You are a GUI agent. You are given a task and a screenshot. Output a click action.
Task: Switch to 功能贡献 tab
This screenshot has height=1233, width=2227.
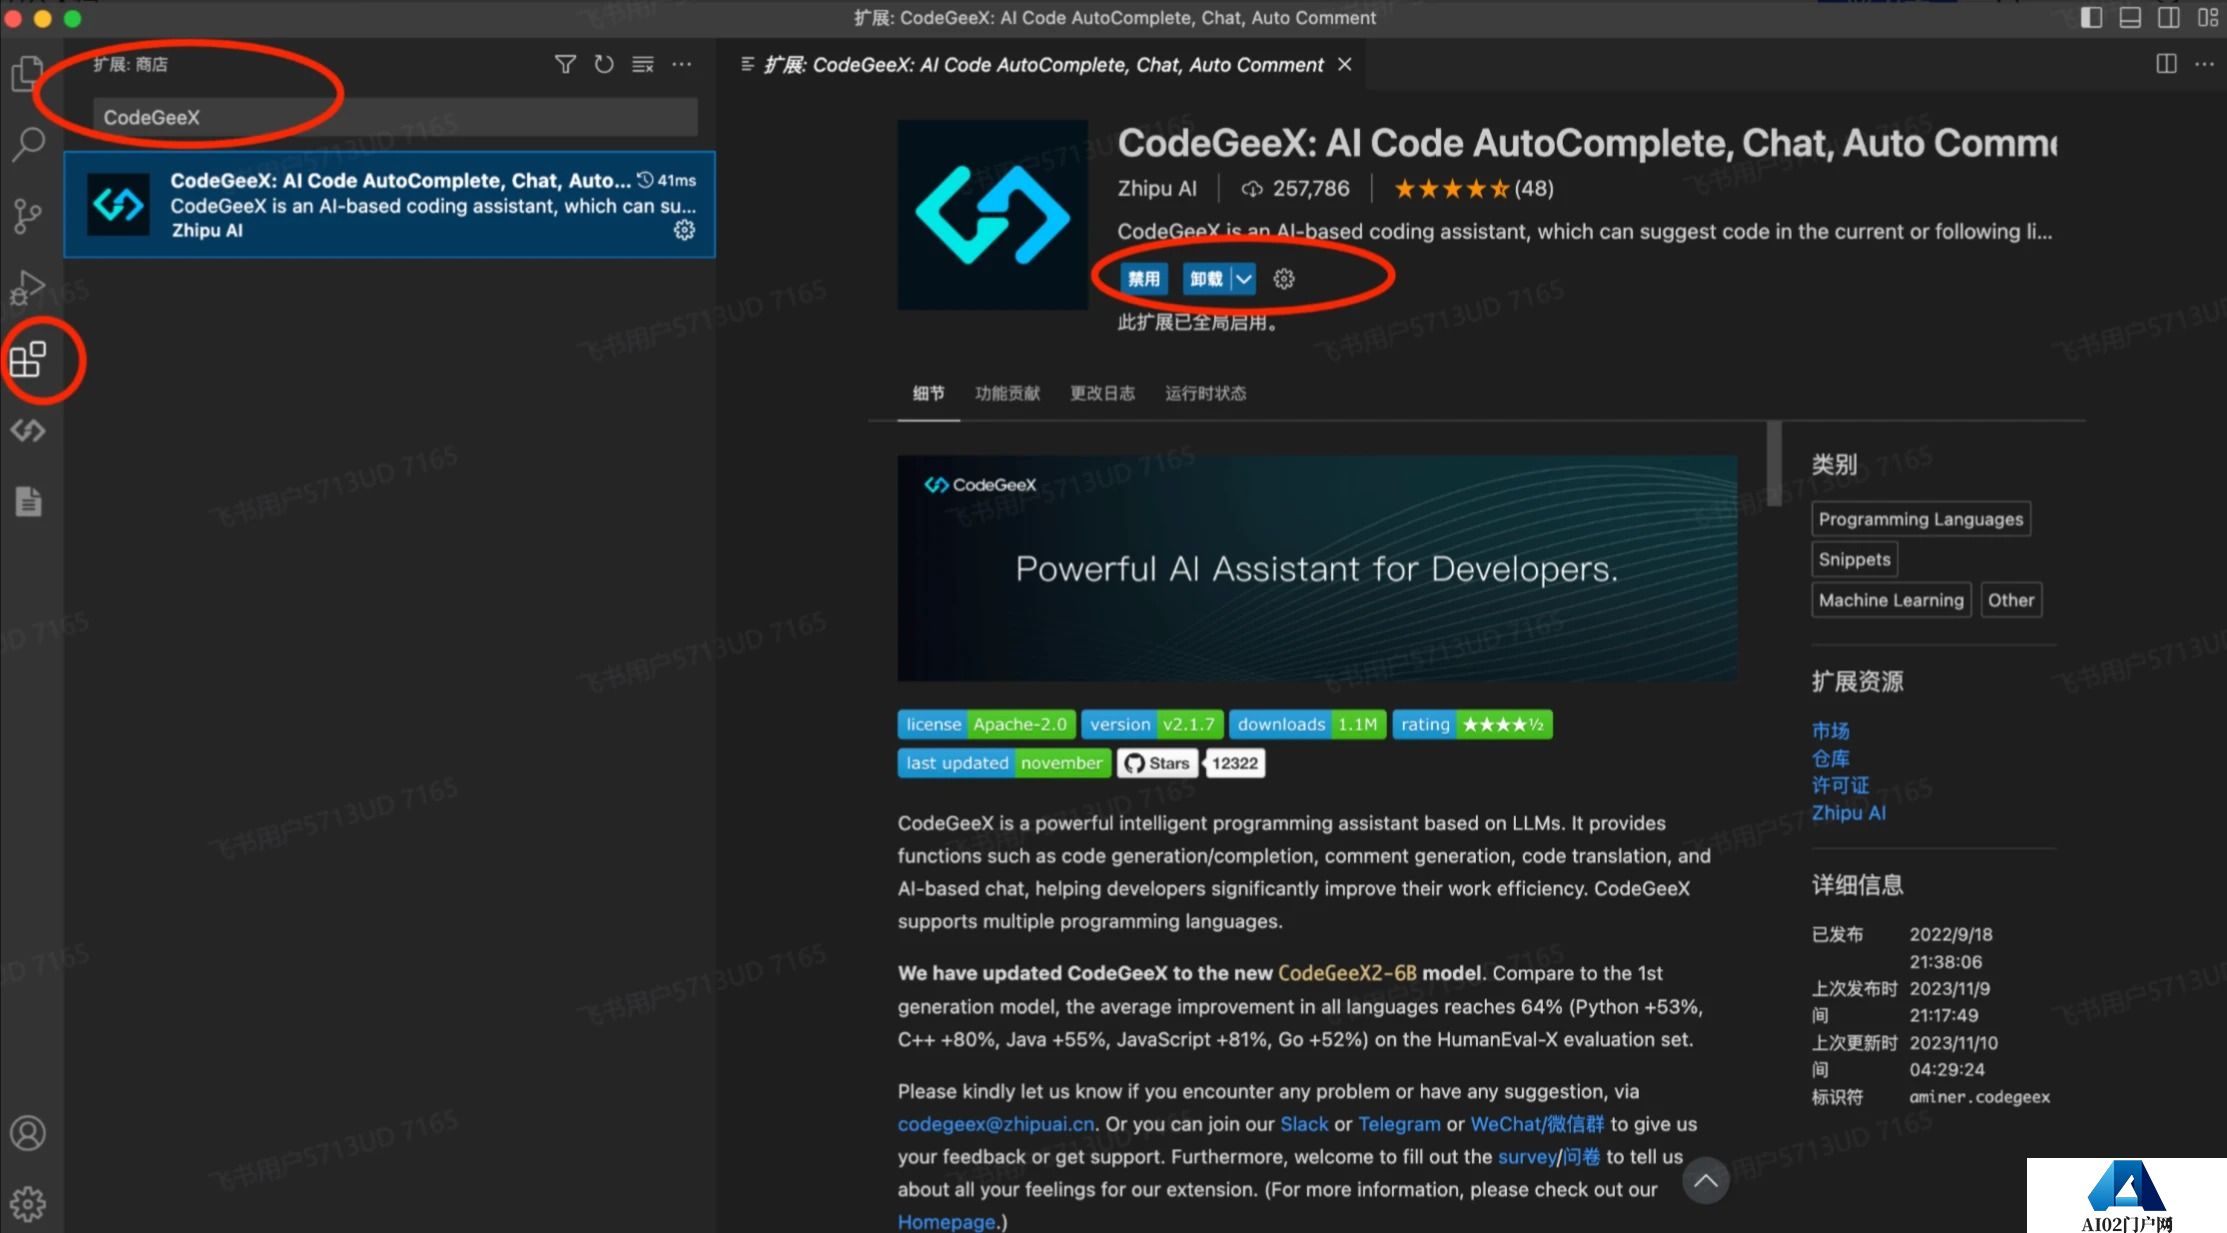coord(1008,393)
